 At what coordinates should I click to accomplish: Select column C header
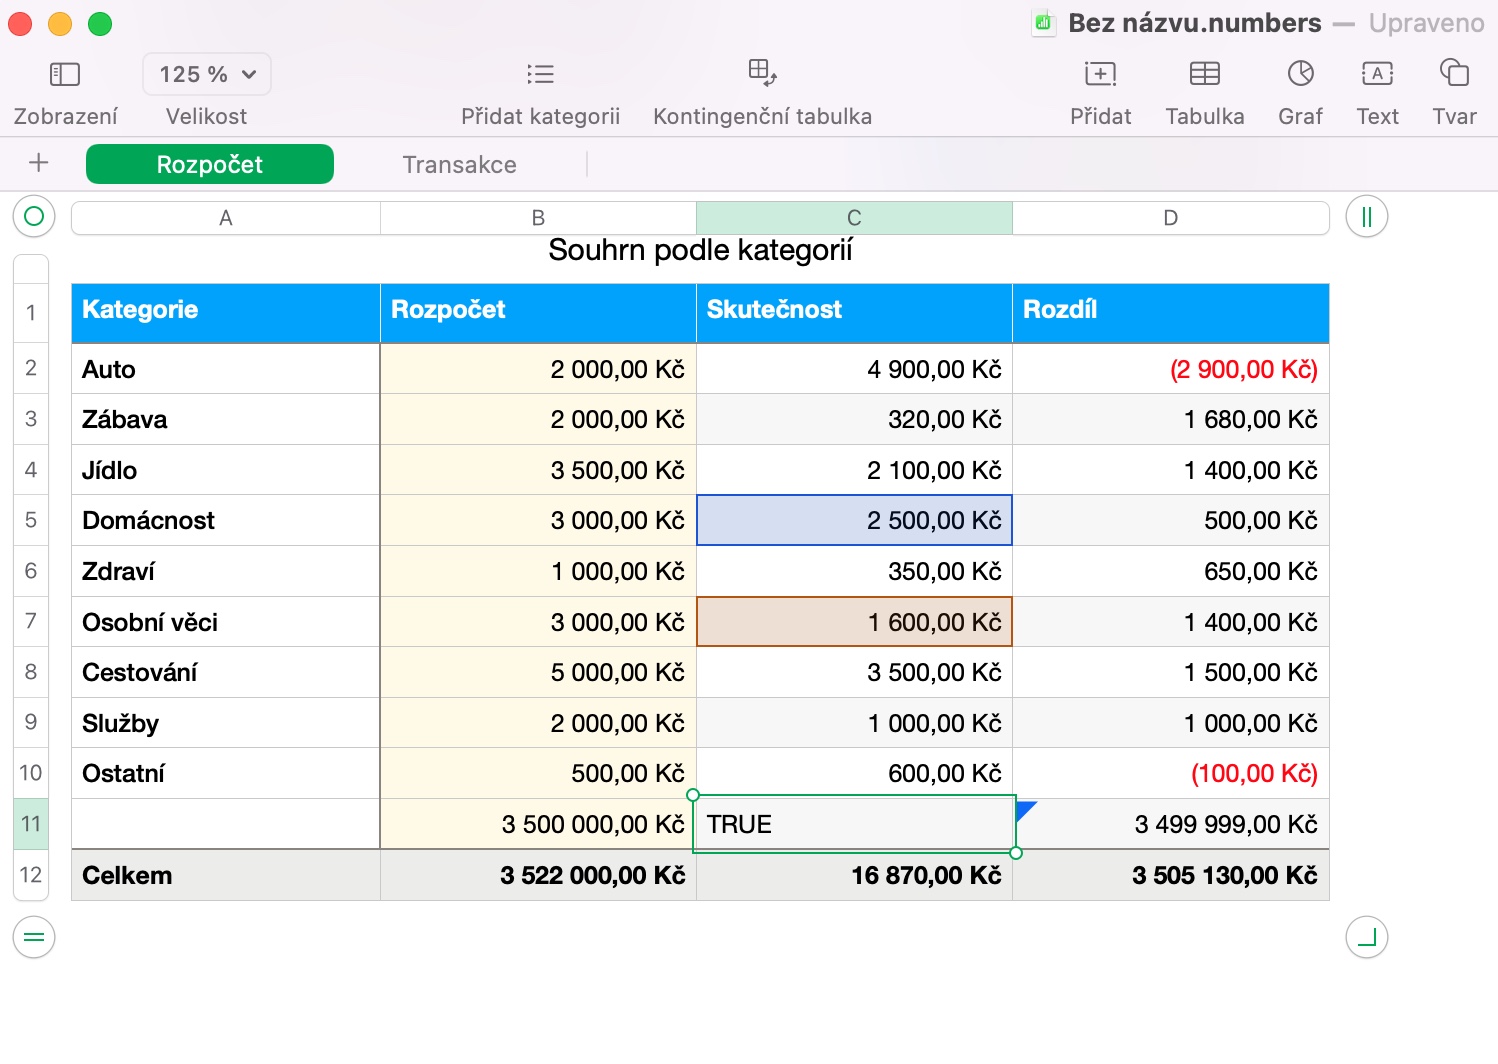click(854, 218)
